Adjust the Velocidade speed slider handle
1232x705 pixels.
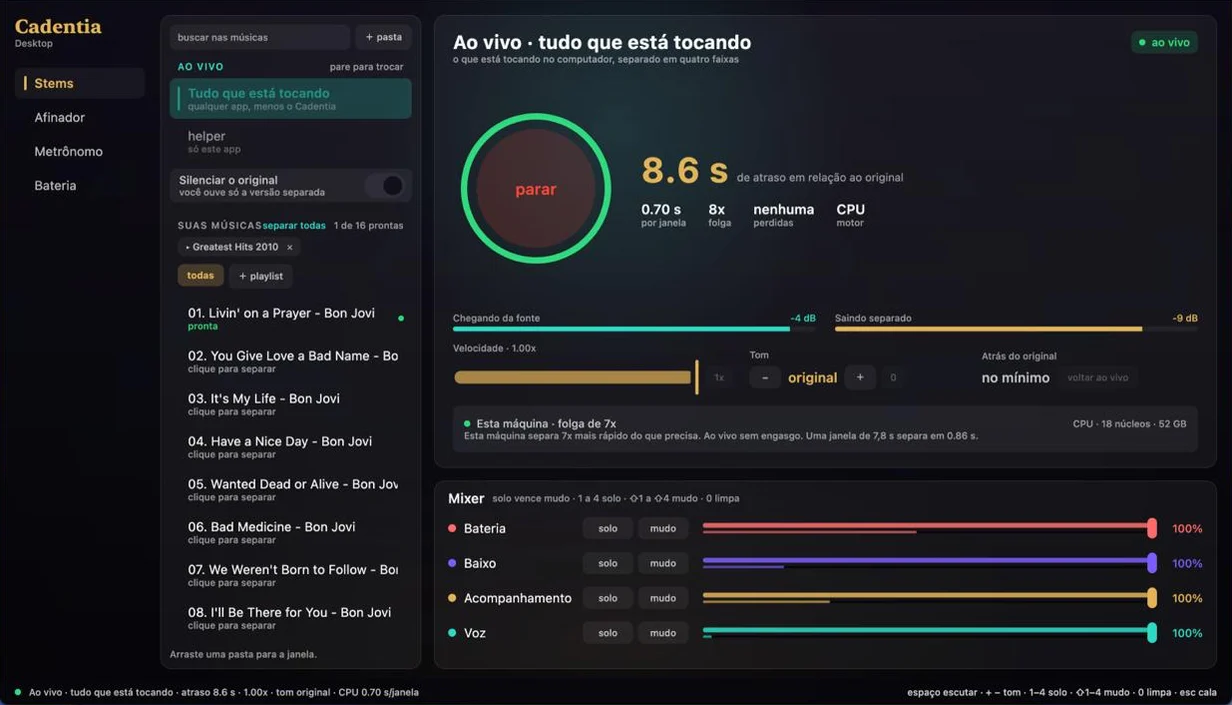(697, 377)
